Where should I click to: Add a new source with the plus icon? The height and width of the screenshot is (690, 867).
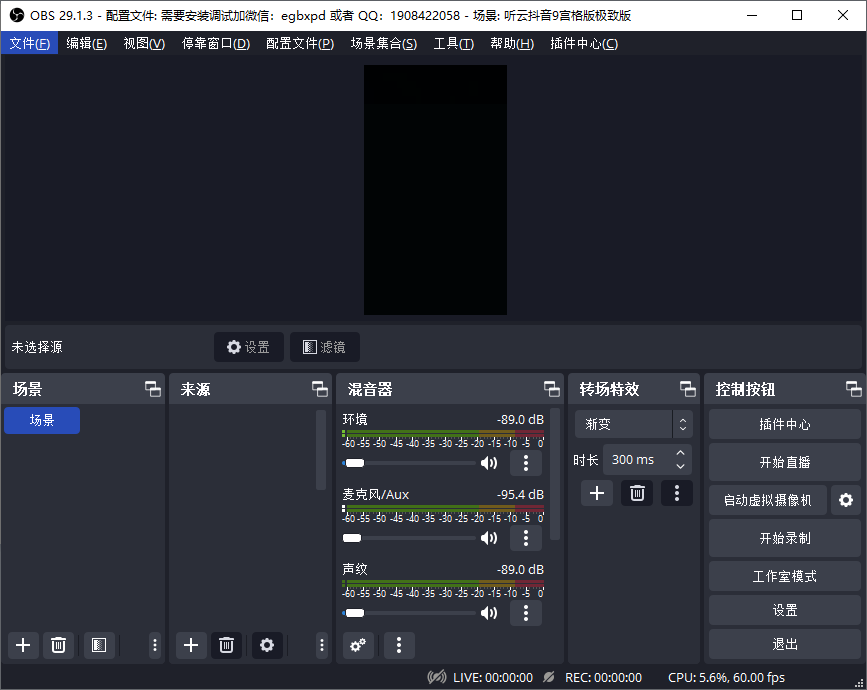coord(191,645)
